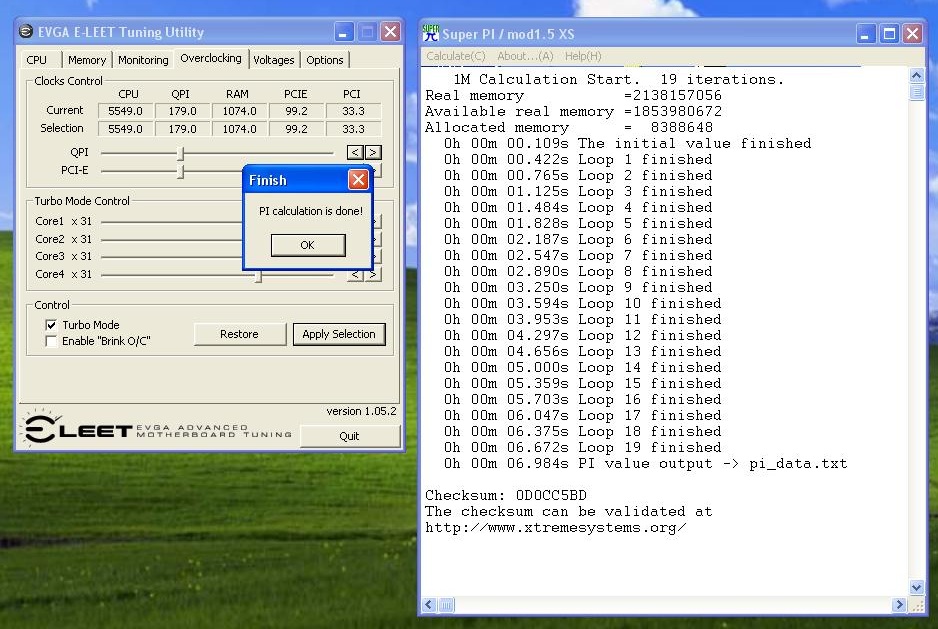Decrease QPI with left arrow button

tap(355, 153)
